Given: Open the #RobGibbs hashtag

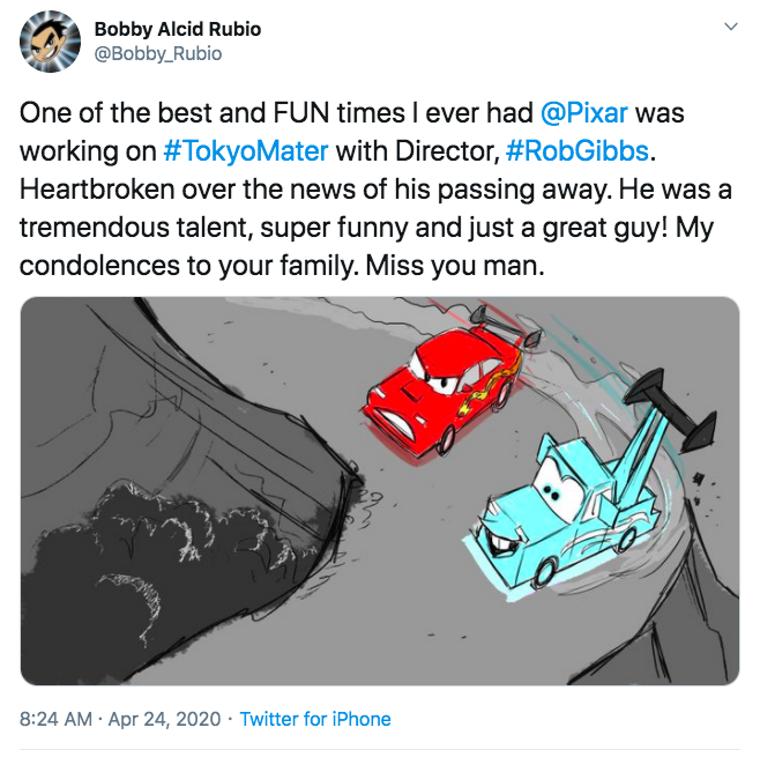Looking at the screenshot, I should click(x=577, y=151).
